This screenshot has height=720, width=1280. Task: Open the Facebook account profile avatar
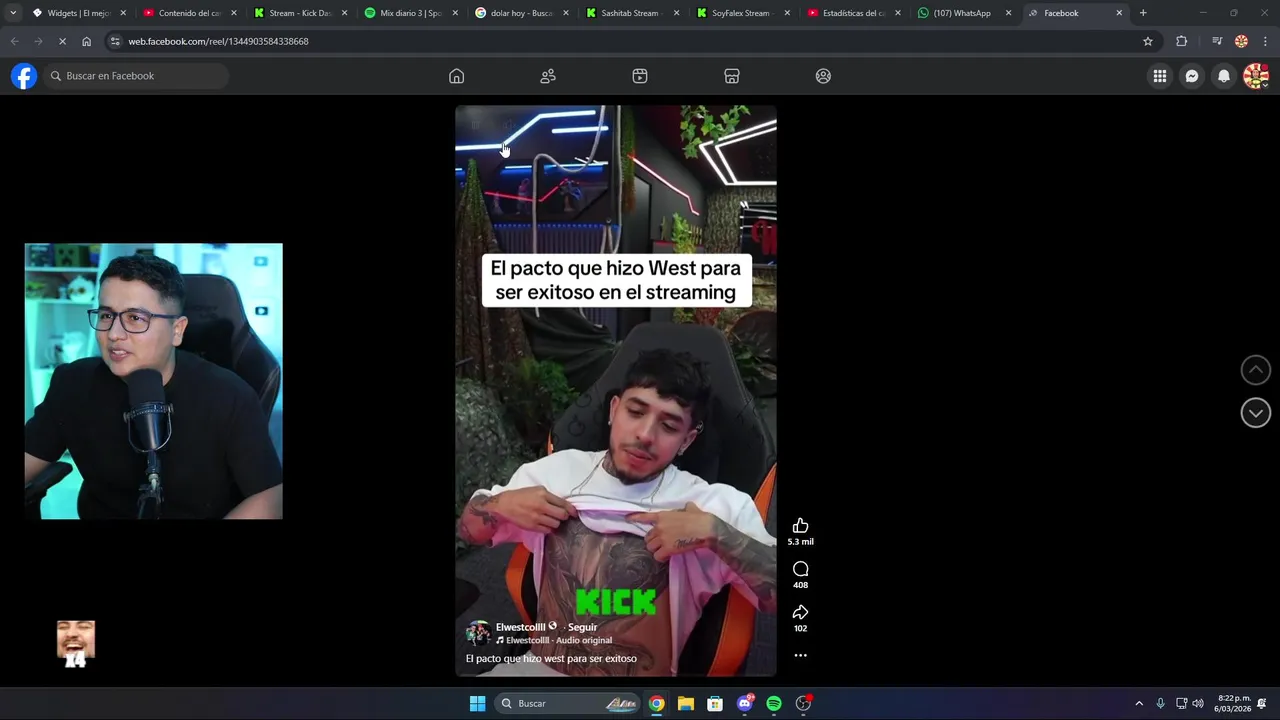1256,76
